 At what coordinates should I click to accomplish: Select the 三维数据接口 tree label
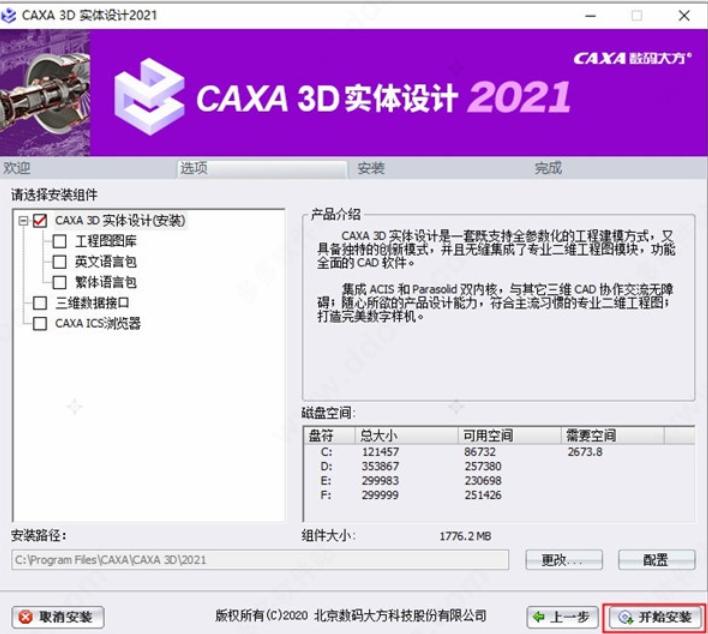[92, 303]
